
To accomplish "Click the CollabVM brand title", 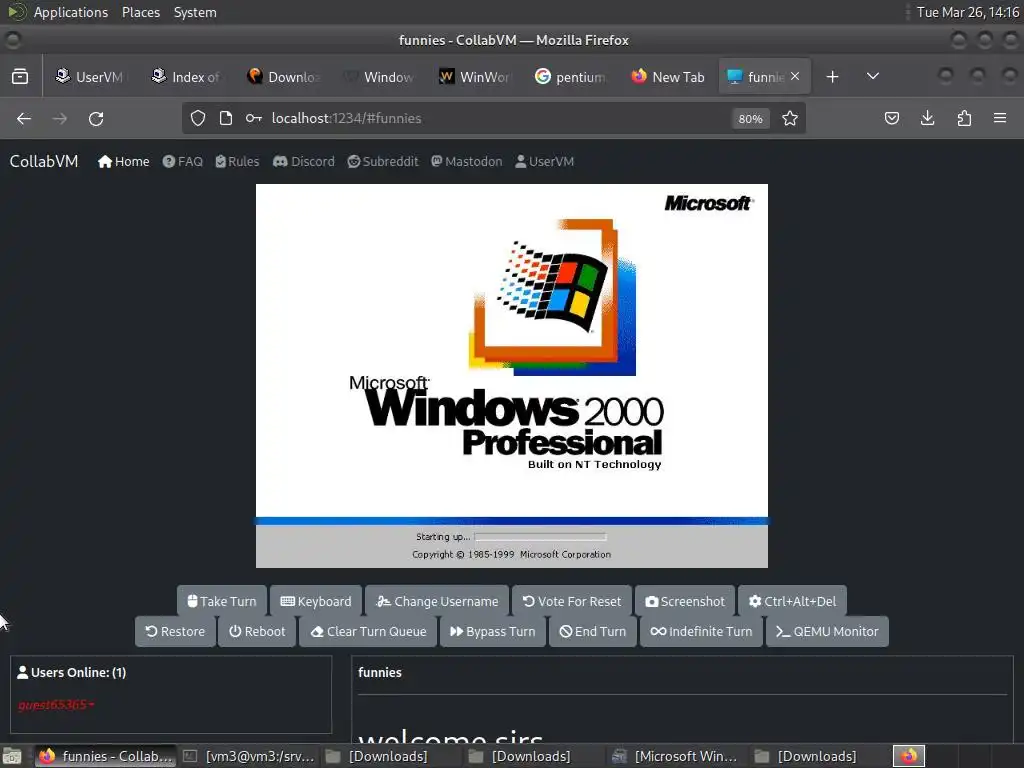I will tap(44, 161).
